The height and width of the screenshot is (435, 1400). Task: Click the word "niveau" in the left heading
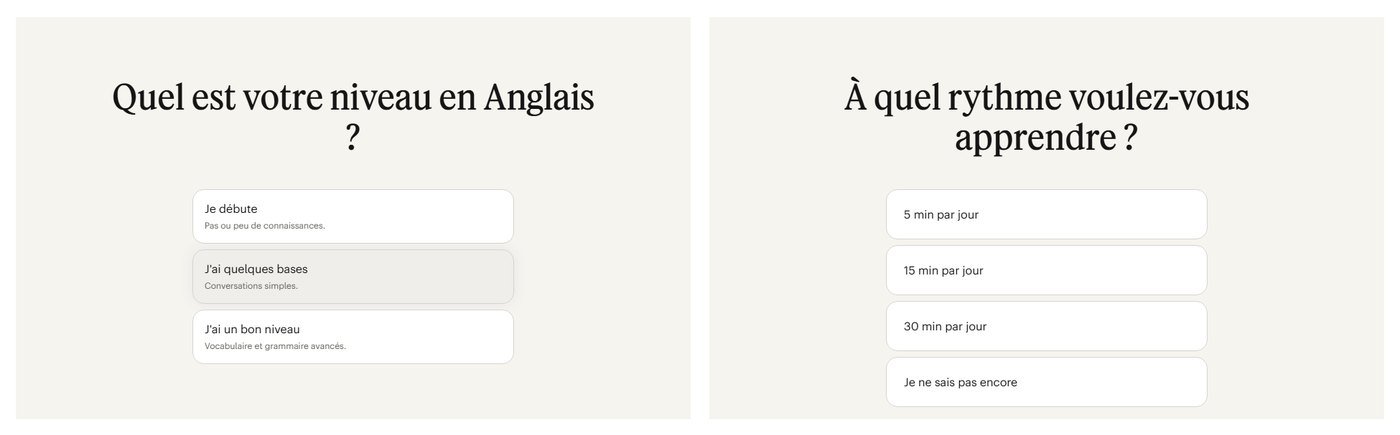pos(382,98)
